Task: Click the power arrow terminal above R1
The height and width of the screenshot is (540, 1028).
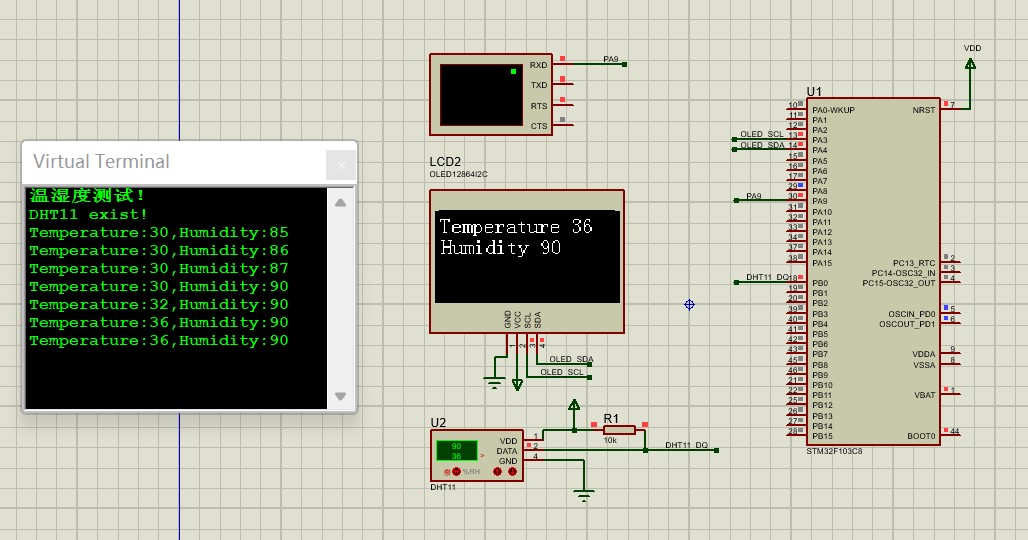Action: pyautogui.click(x=574, y=405)
